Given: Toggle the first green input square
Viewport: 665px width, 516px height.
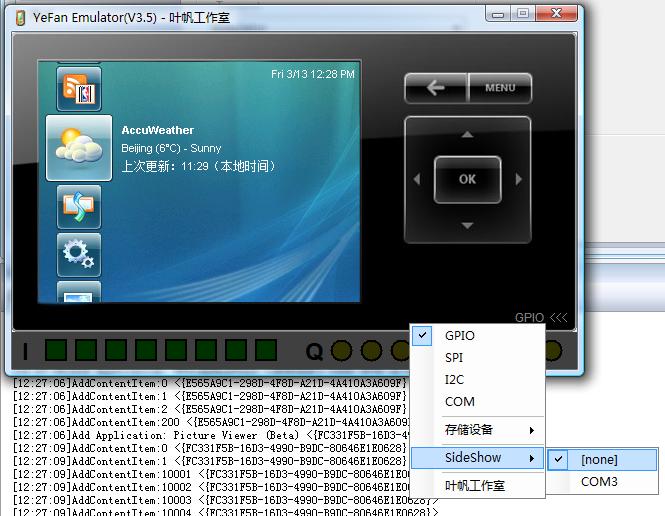Looking at the screenshot, I should pyautogui.click(x=56, y=350).
